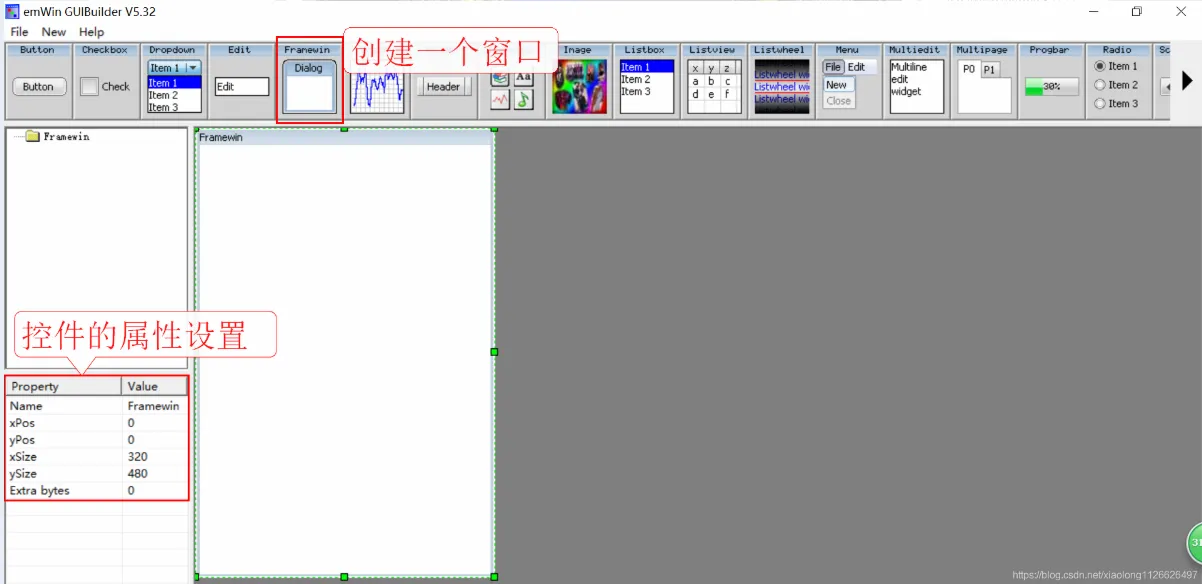Open the New menu
The image size is (1202, 584).
pos(54,32)
